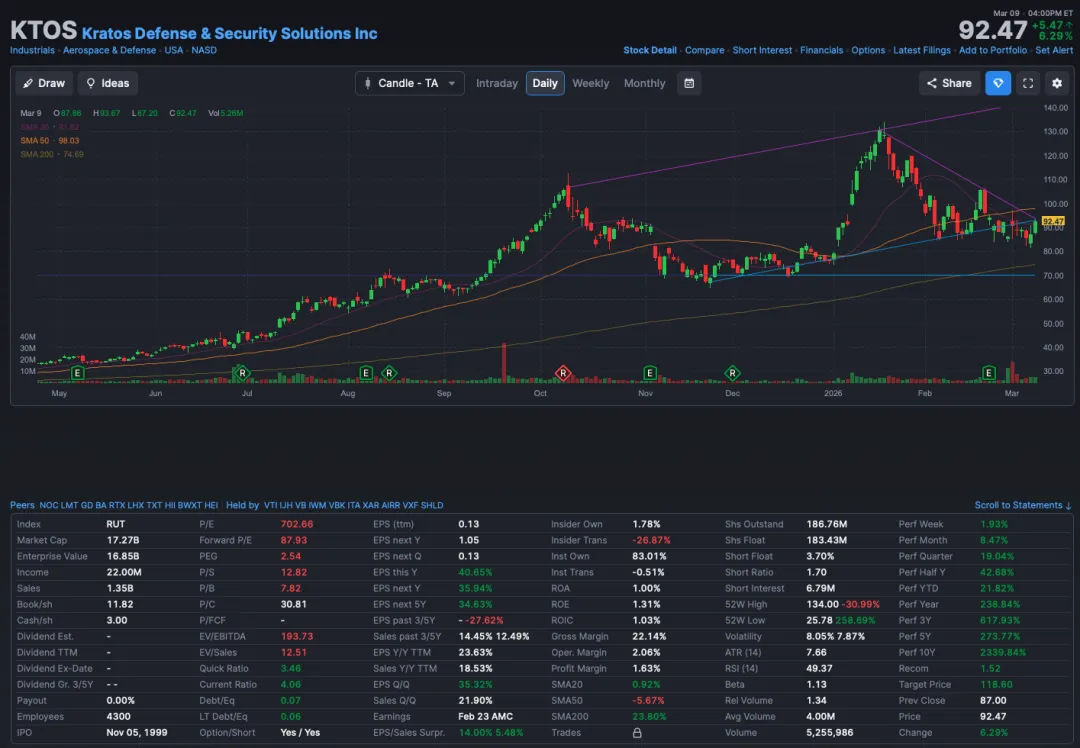Click the E earnings marker nearest May
Viewport: 1080px width, 748px height.
click(78, 373)
